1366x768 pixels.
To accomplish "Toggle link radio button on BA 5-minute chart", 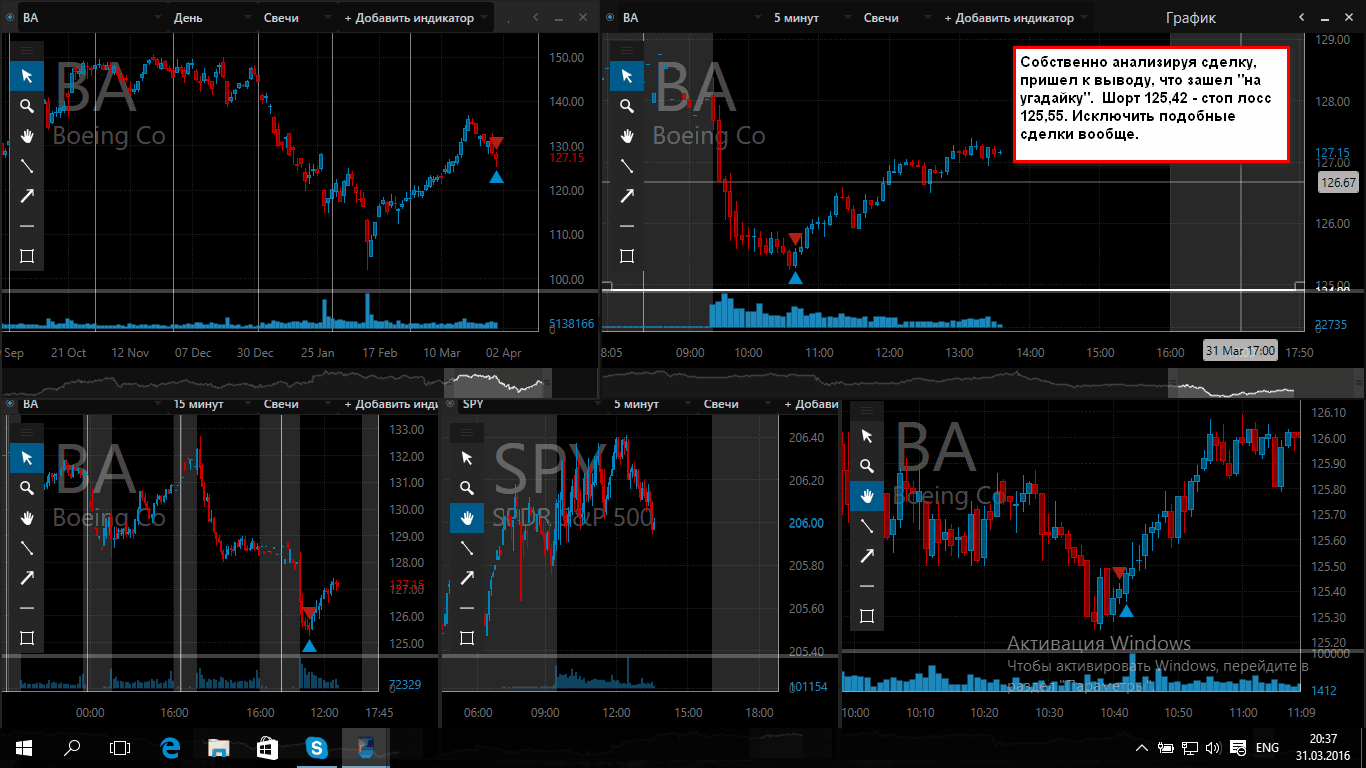I will 610,18.
